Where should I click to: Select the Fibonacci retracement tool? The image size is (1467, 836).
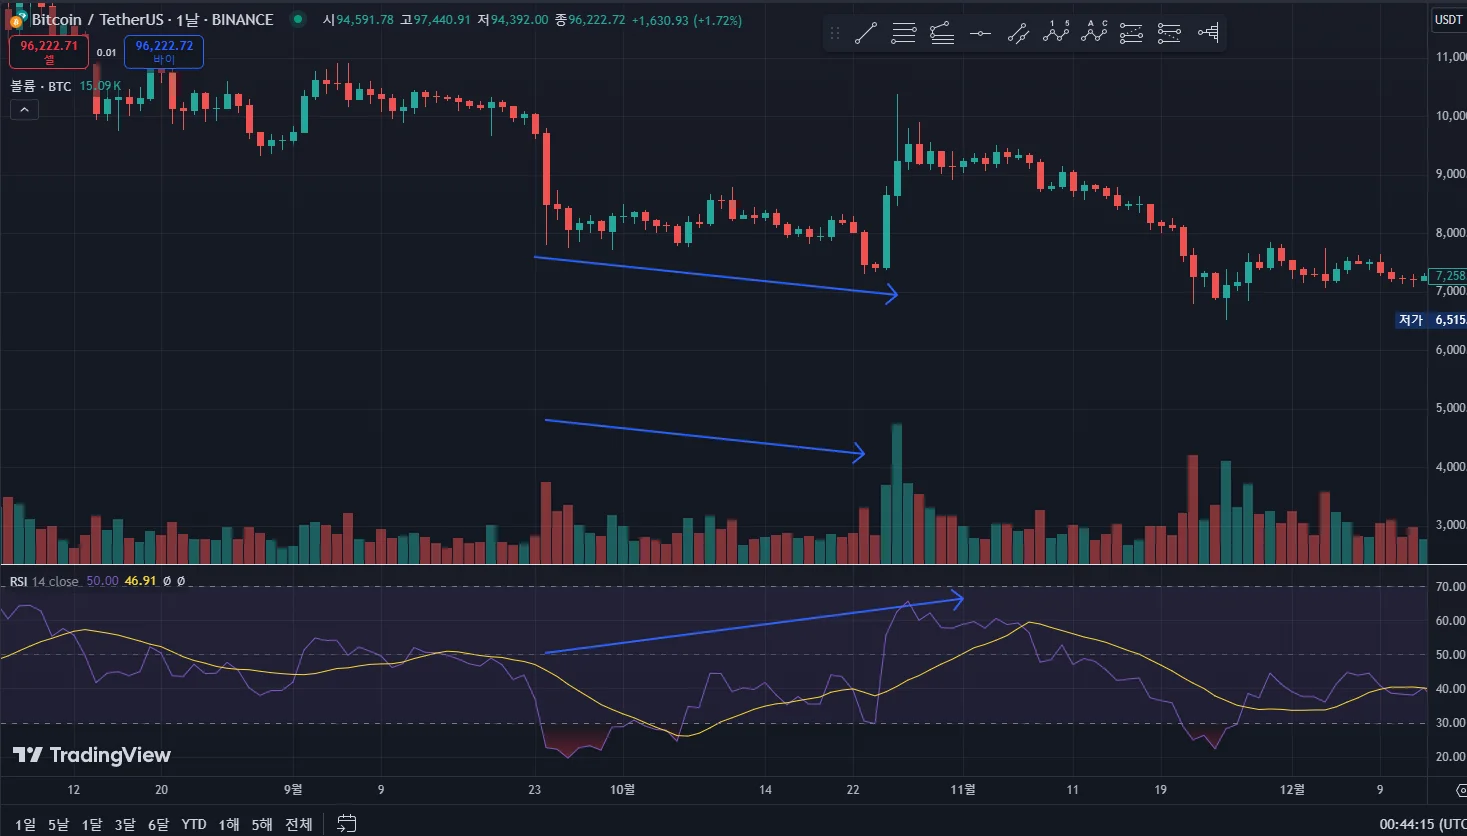point(1170,34)
